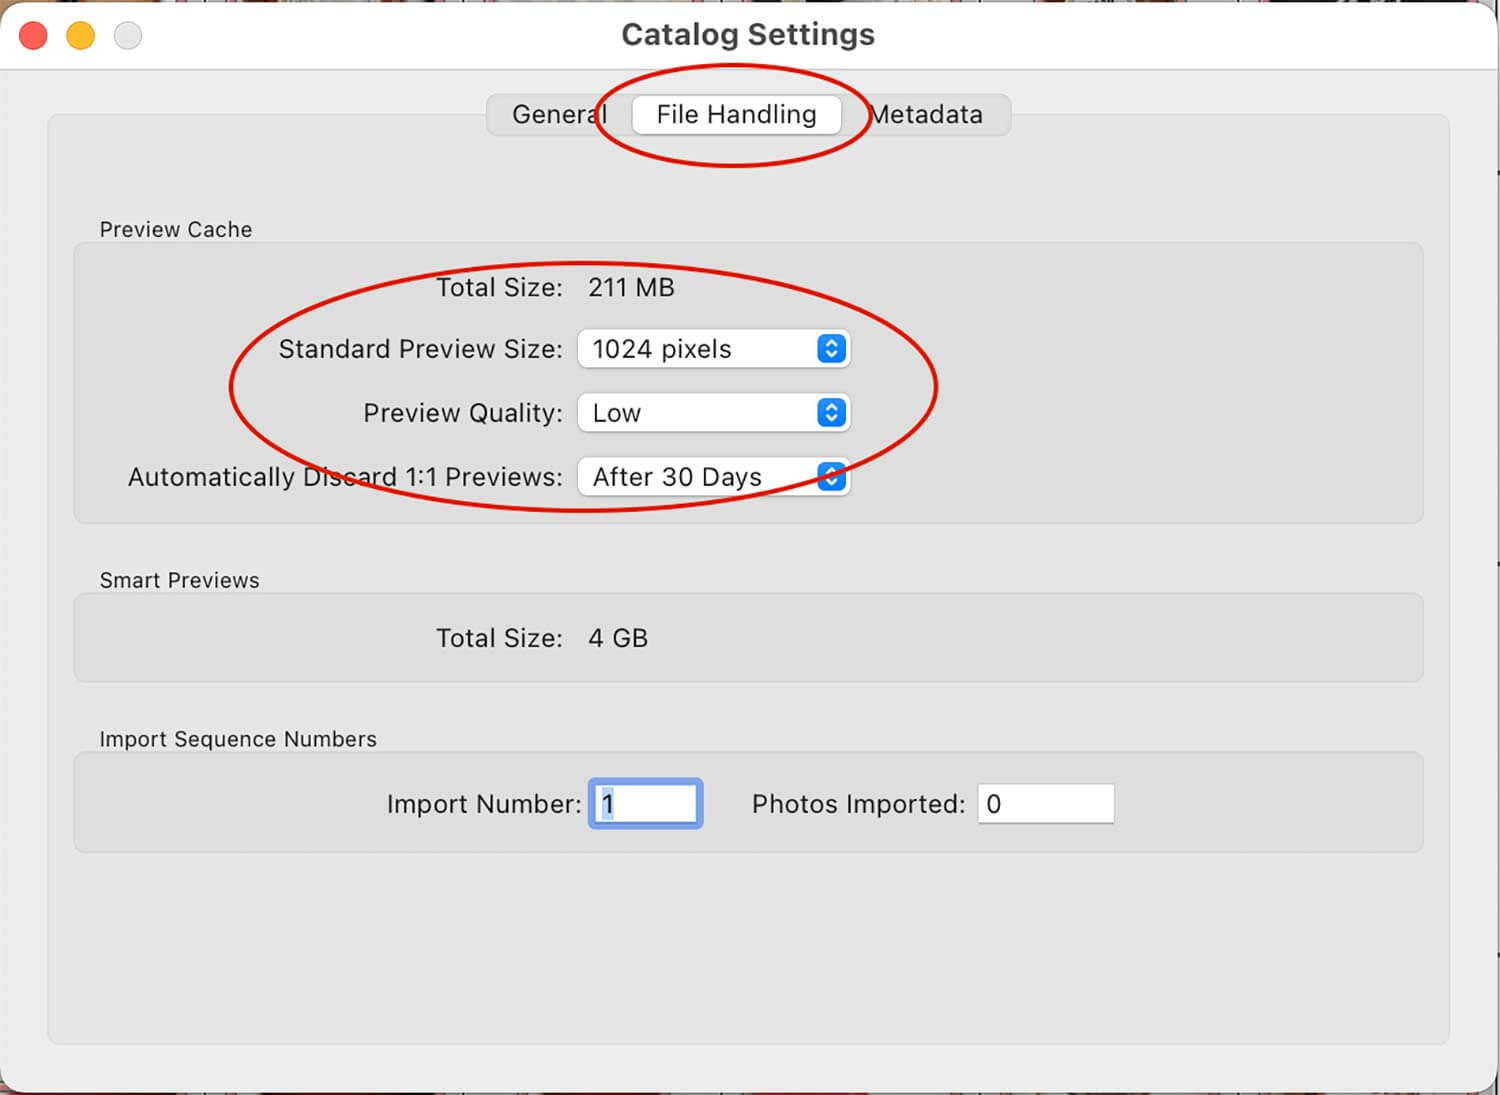
Task: Close the Catalog Settings window
Action: [x=33, y=36]
